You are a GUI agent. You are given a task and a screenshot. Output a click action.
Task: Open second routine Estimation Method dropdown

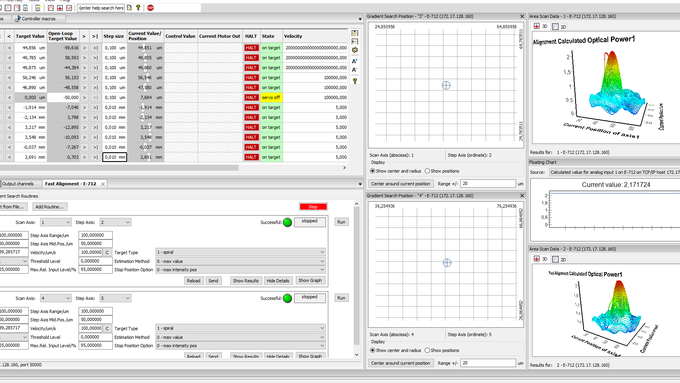click(x=240, y=337)
